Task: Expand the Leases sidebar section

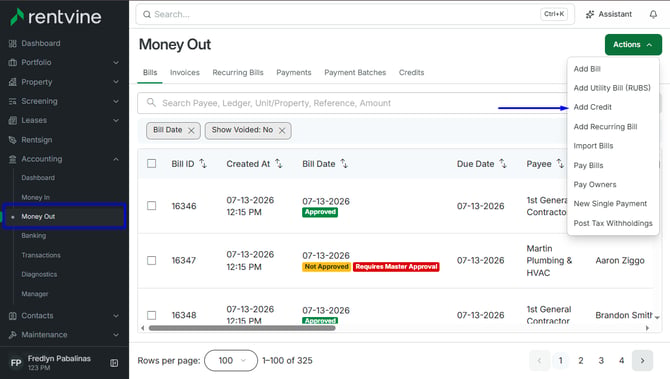Action: click(x=116, y=120)
